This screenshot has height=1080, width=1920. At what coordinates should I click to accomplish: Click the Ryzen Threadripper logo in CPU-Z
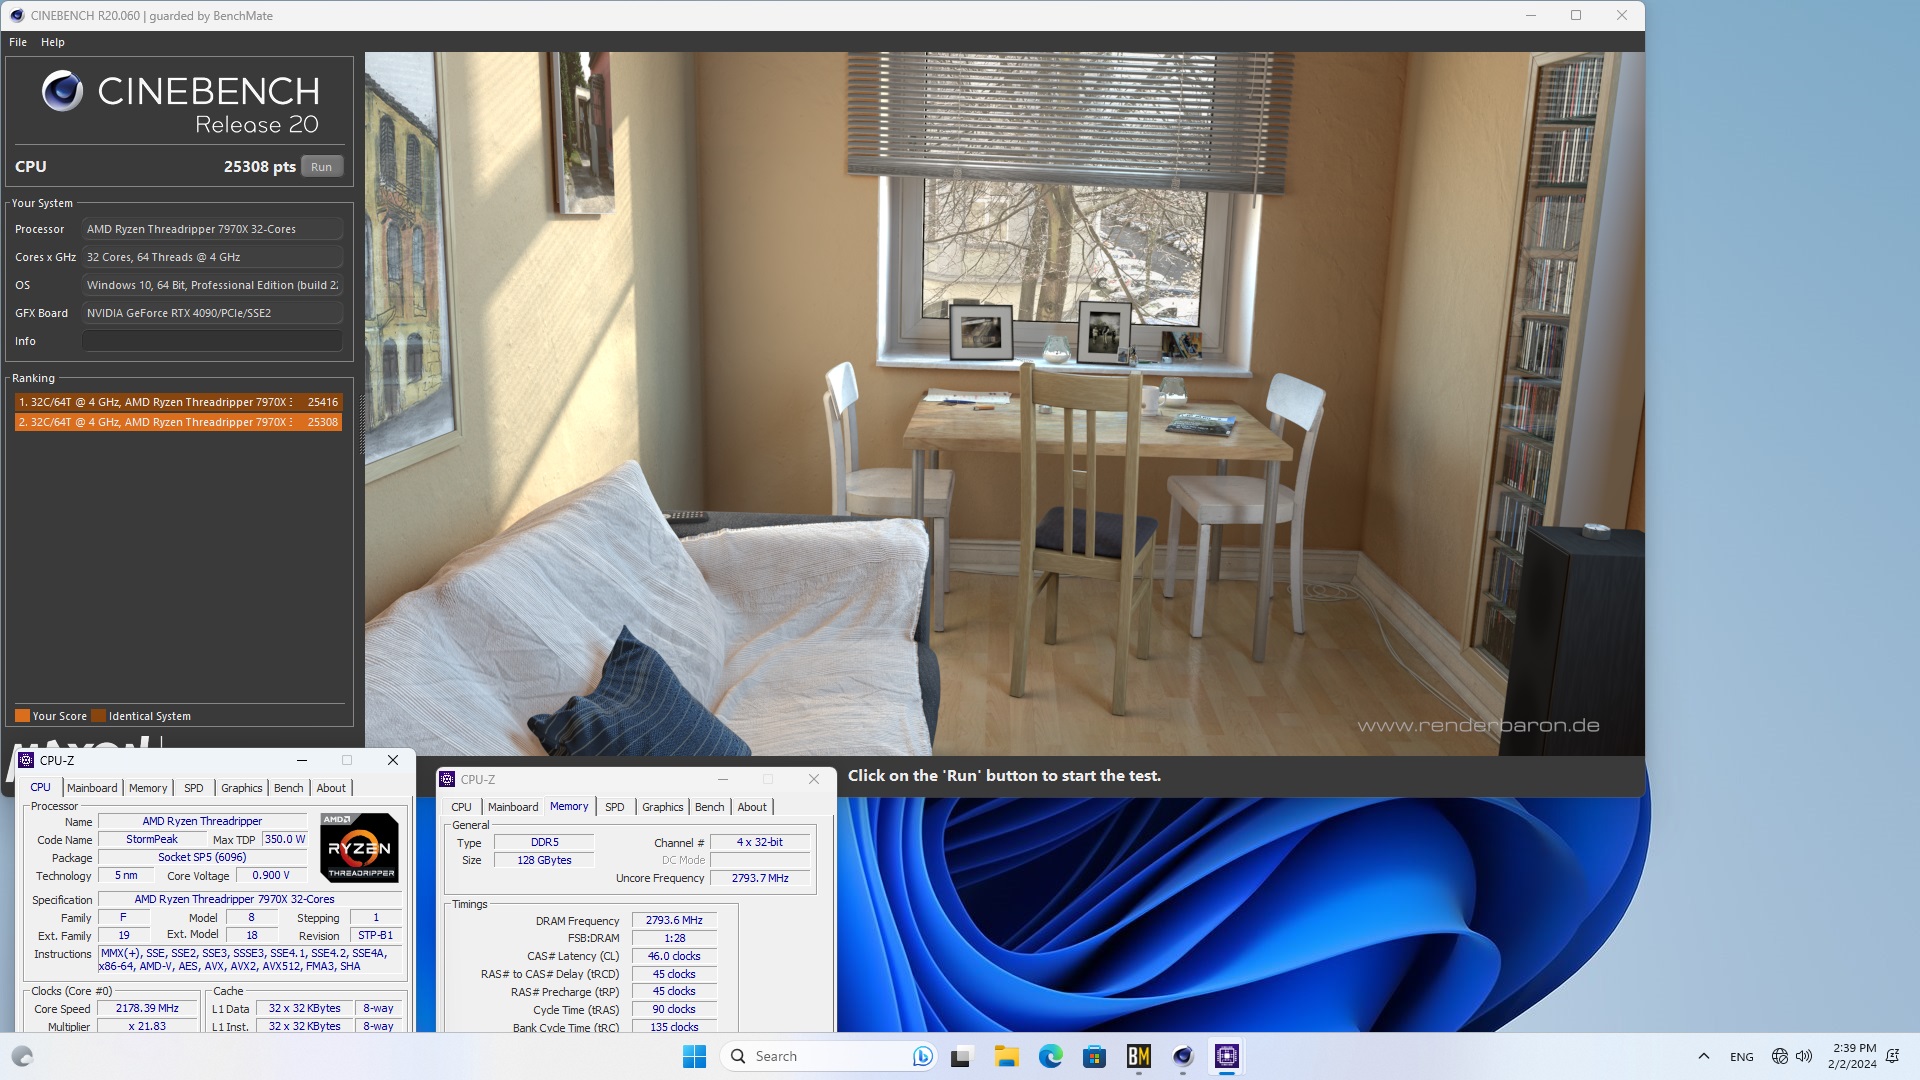[360, 847]
